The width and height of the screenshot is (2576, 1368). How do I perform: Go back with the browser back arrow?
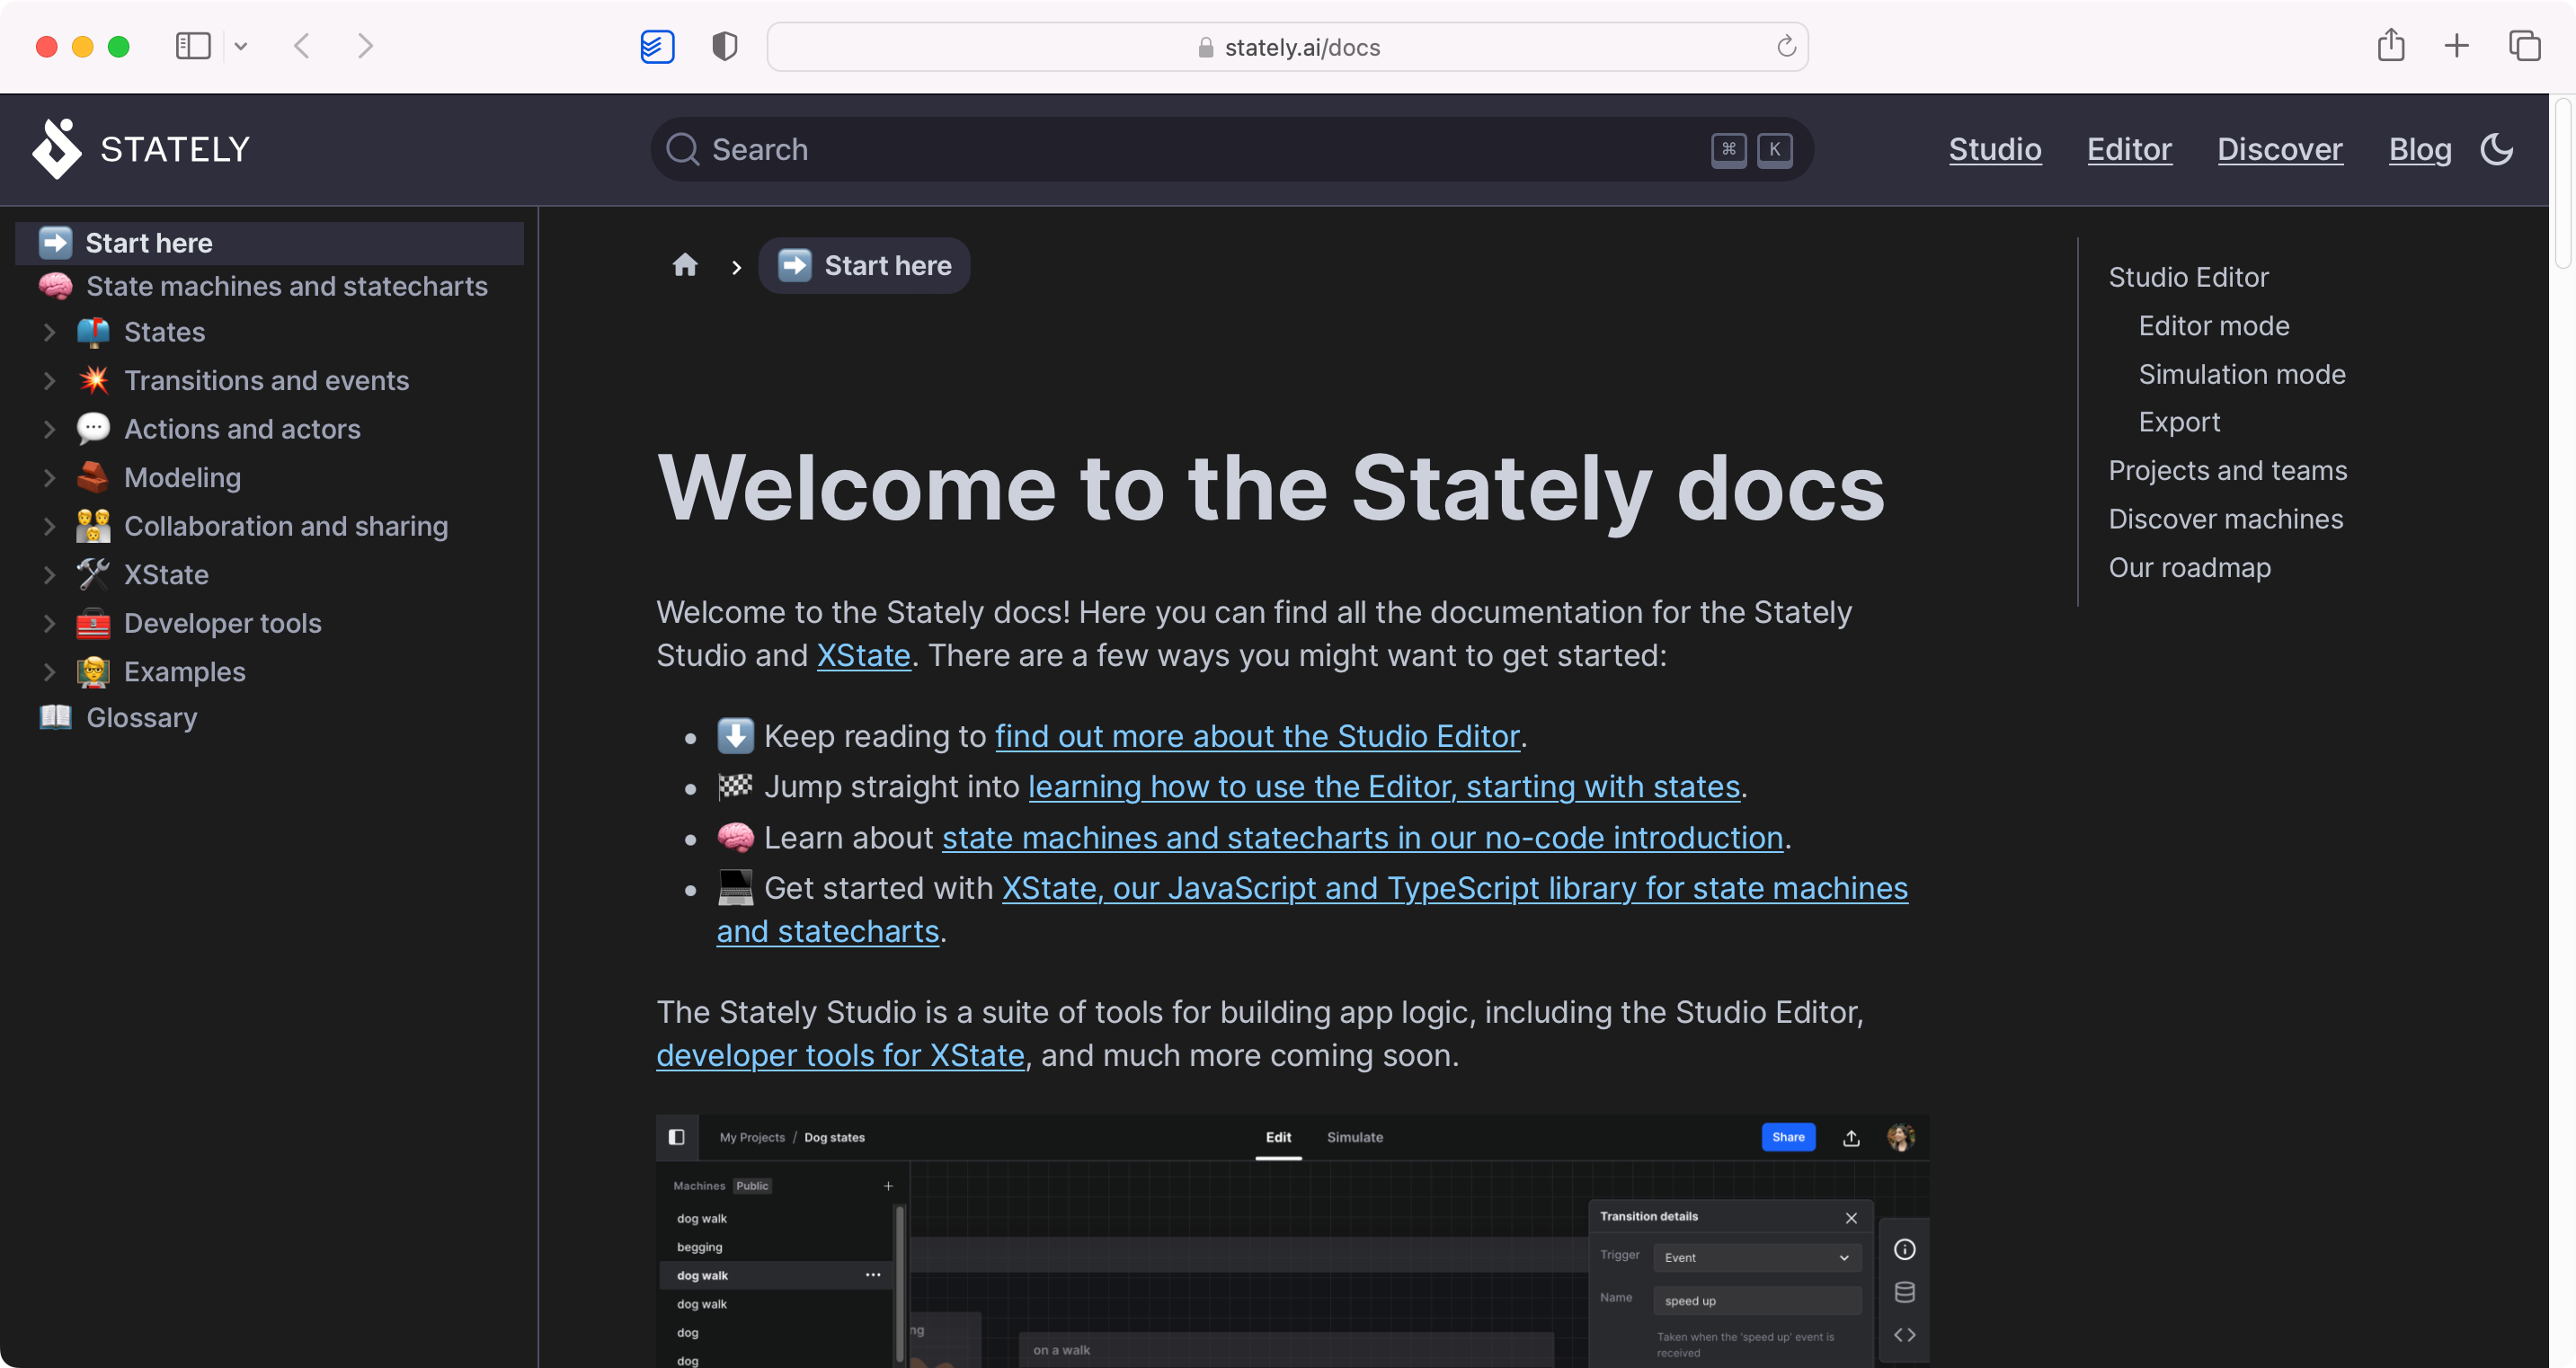pos(301,46)
